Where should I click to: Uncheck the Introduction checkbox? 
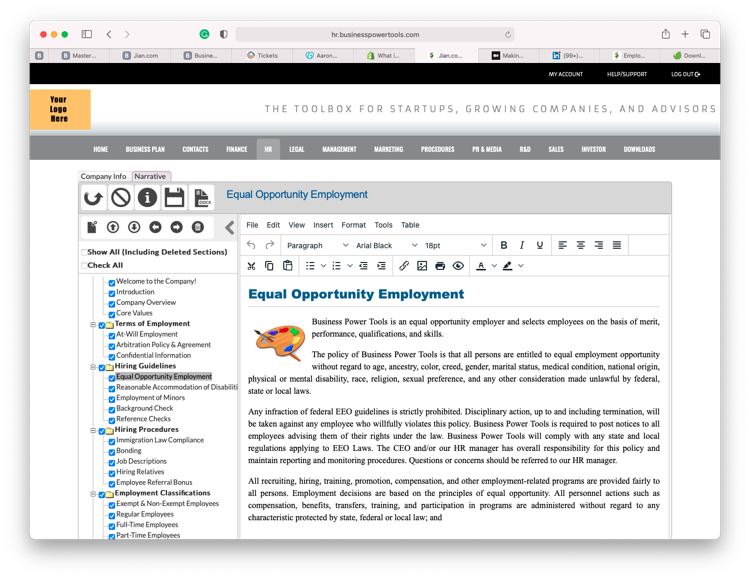click(x=111, y=293)
